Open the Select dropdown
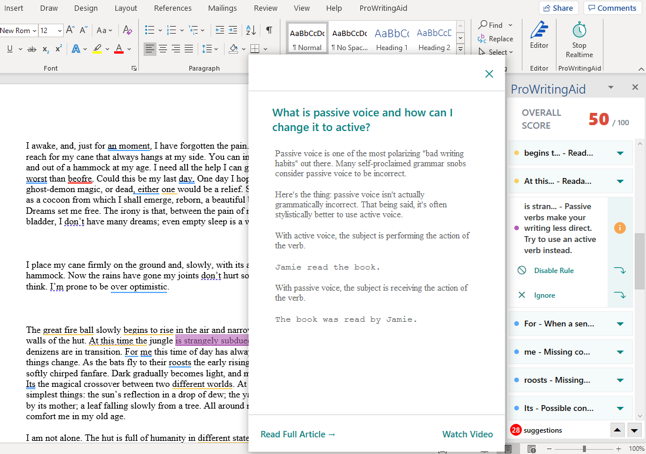The image size is (646, 454). pyautogui.click(x=496, y=52)
